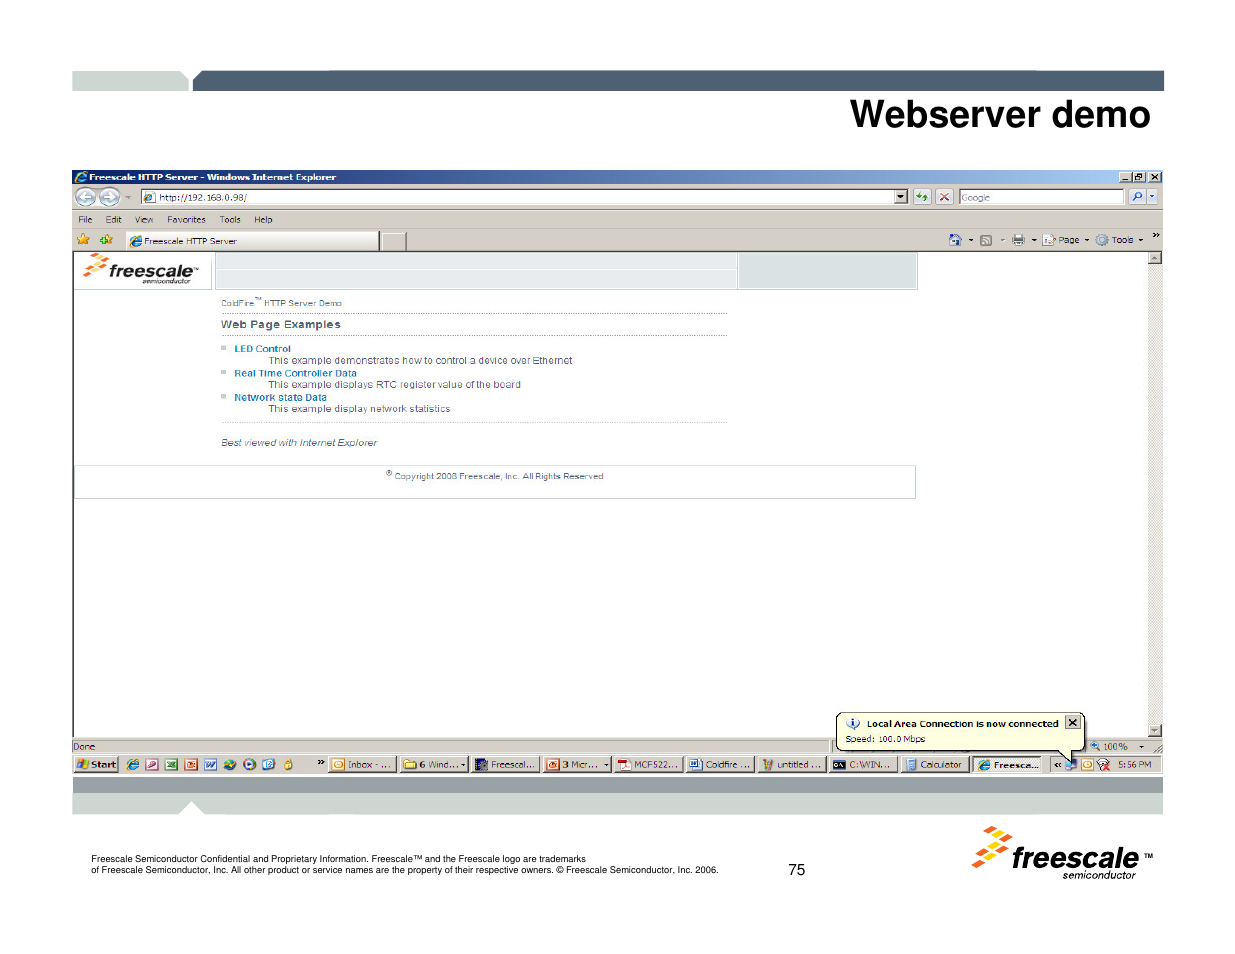1235x954 pixels.
Task: Go forward with the browser Forward arrow
Action: [x=110, y=197]
